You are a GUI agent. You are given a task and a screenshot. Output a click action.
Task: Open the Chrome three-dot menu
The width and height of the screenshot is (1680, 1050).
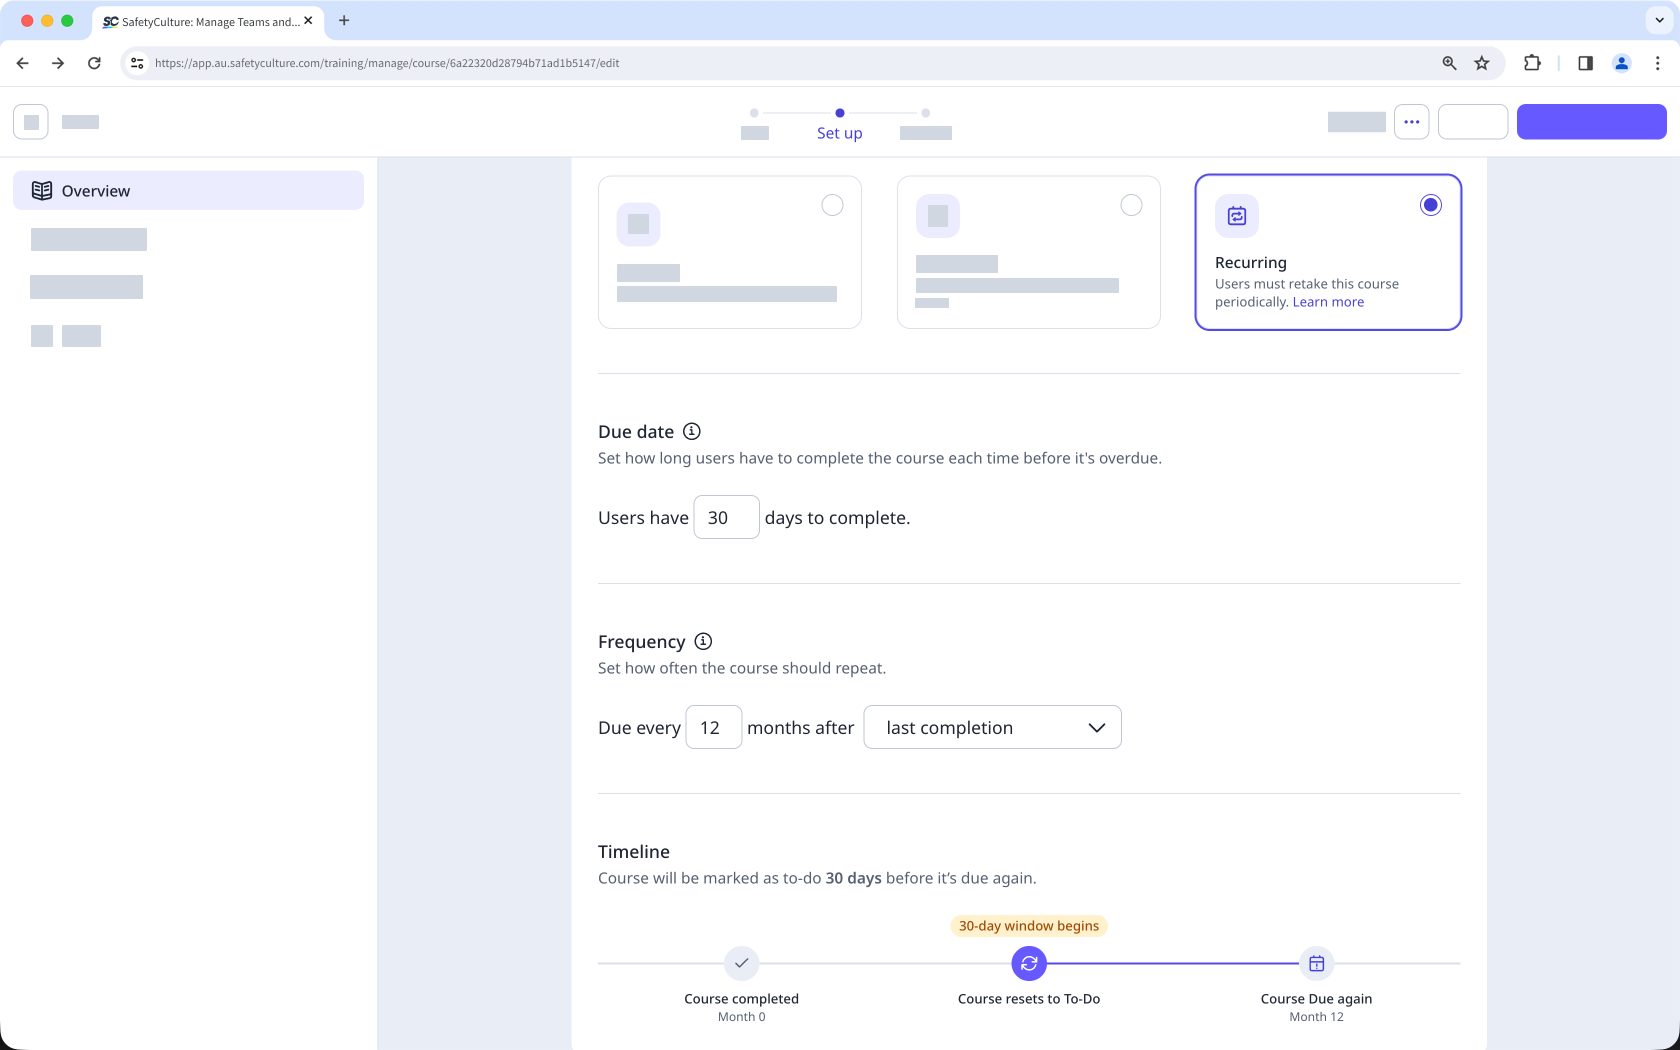pos(1658,63)
